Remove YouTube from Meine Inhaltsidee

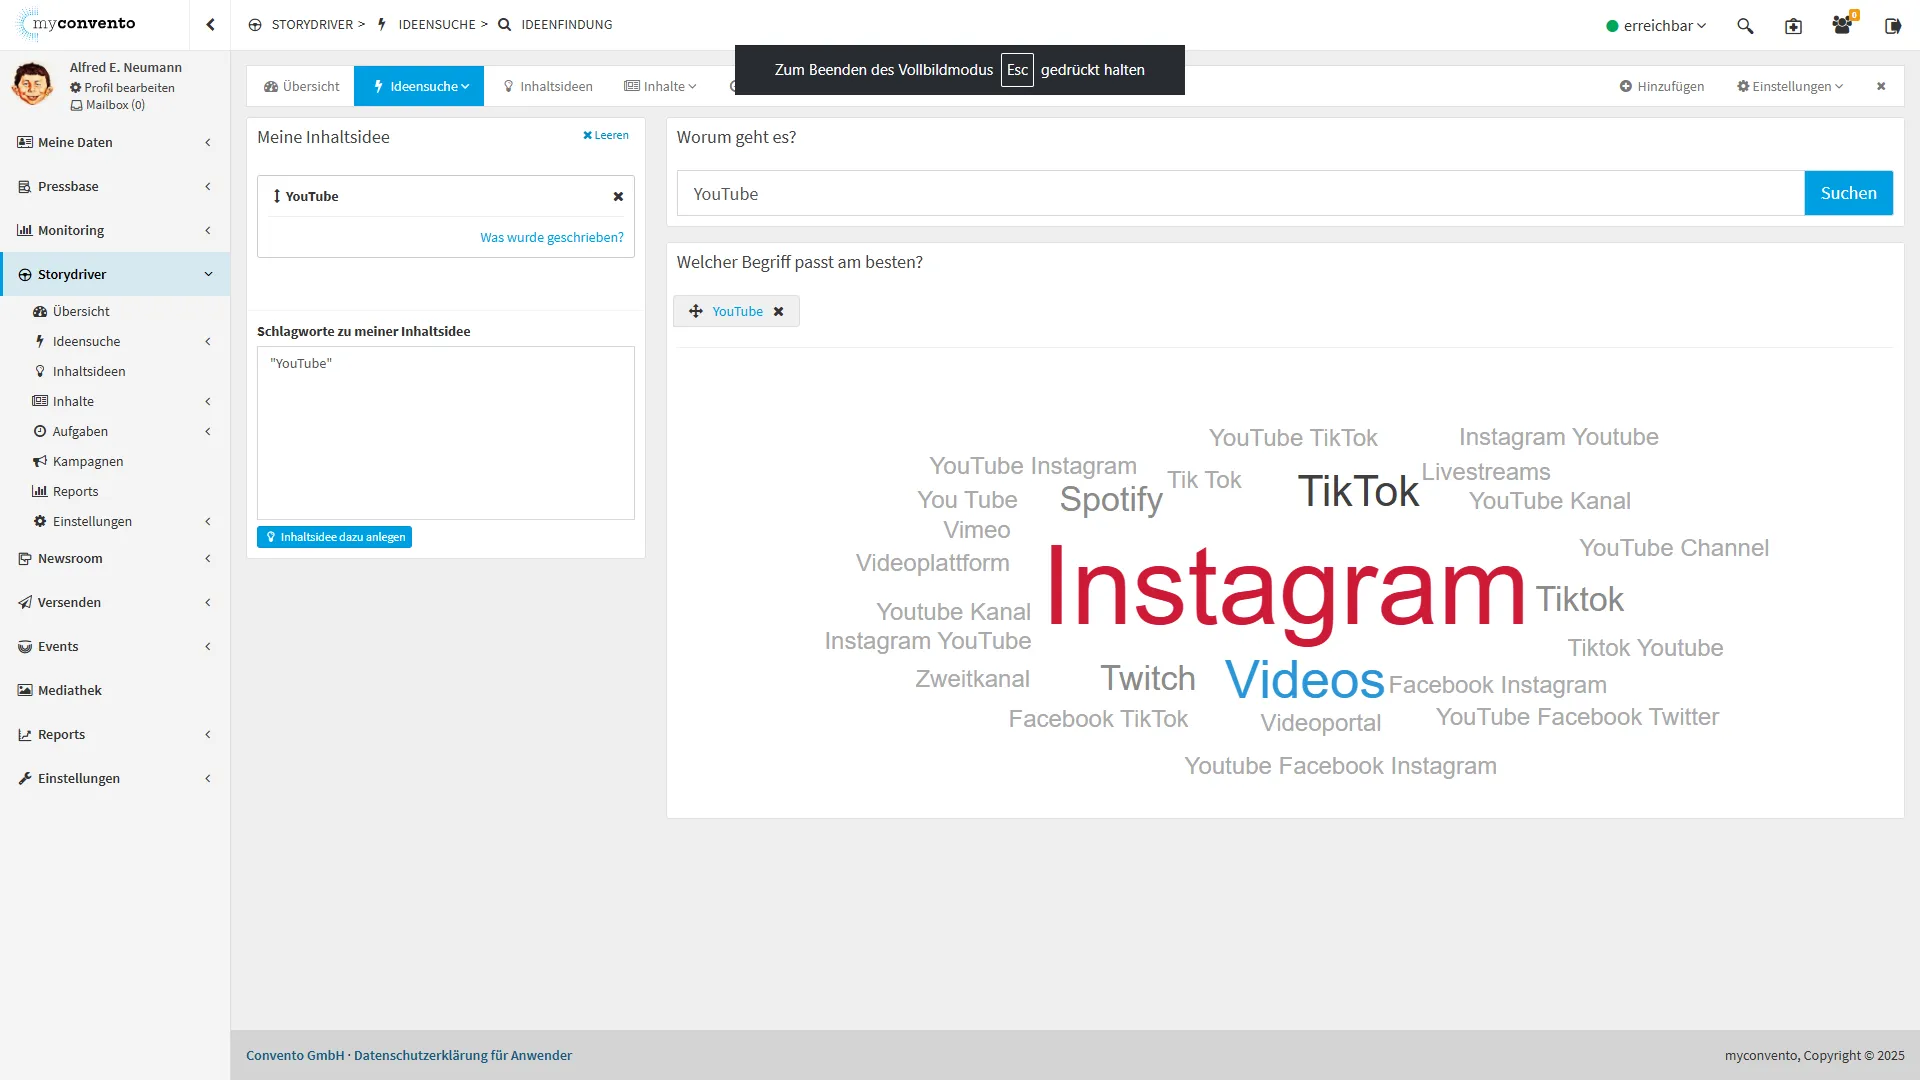coord(618,197)
